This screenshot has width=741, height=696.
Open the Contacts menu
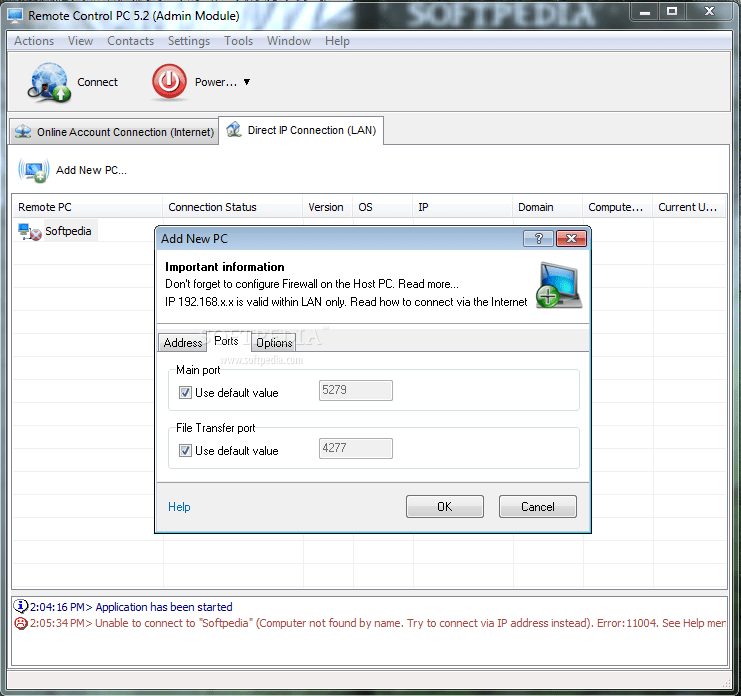tap(130, 41)
